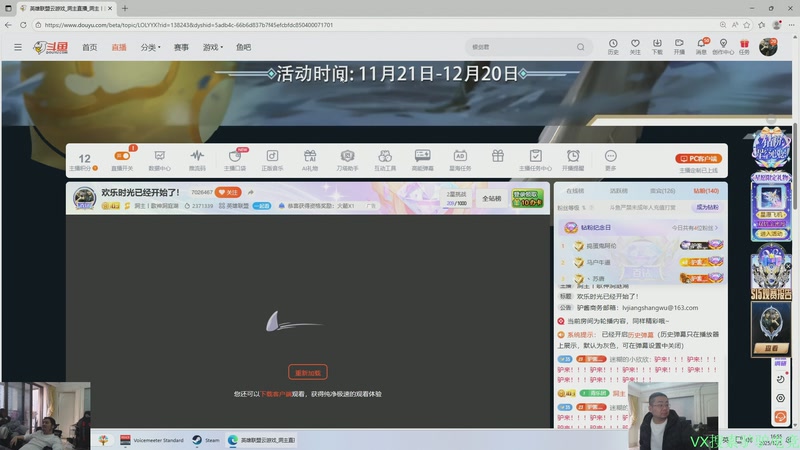Click the Douyu logo

[51, 47]
